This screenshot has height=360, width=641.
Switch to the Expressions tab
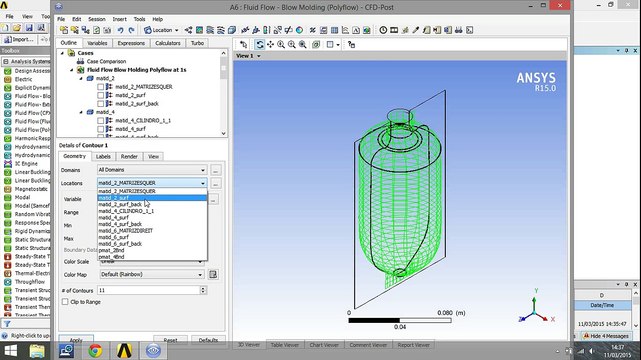coord(131,43)
